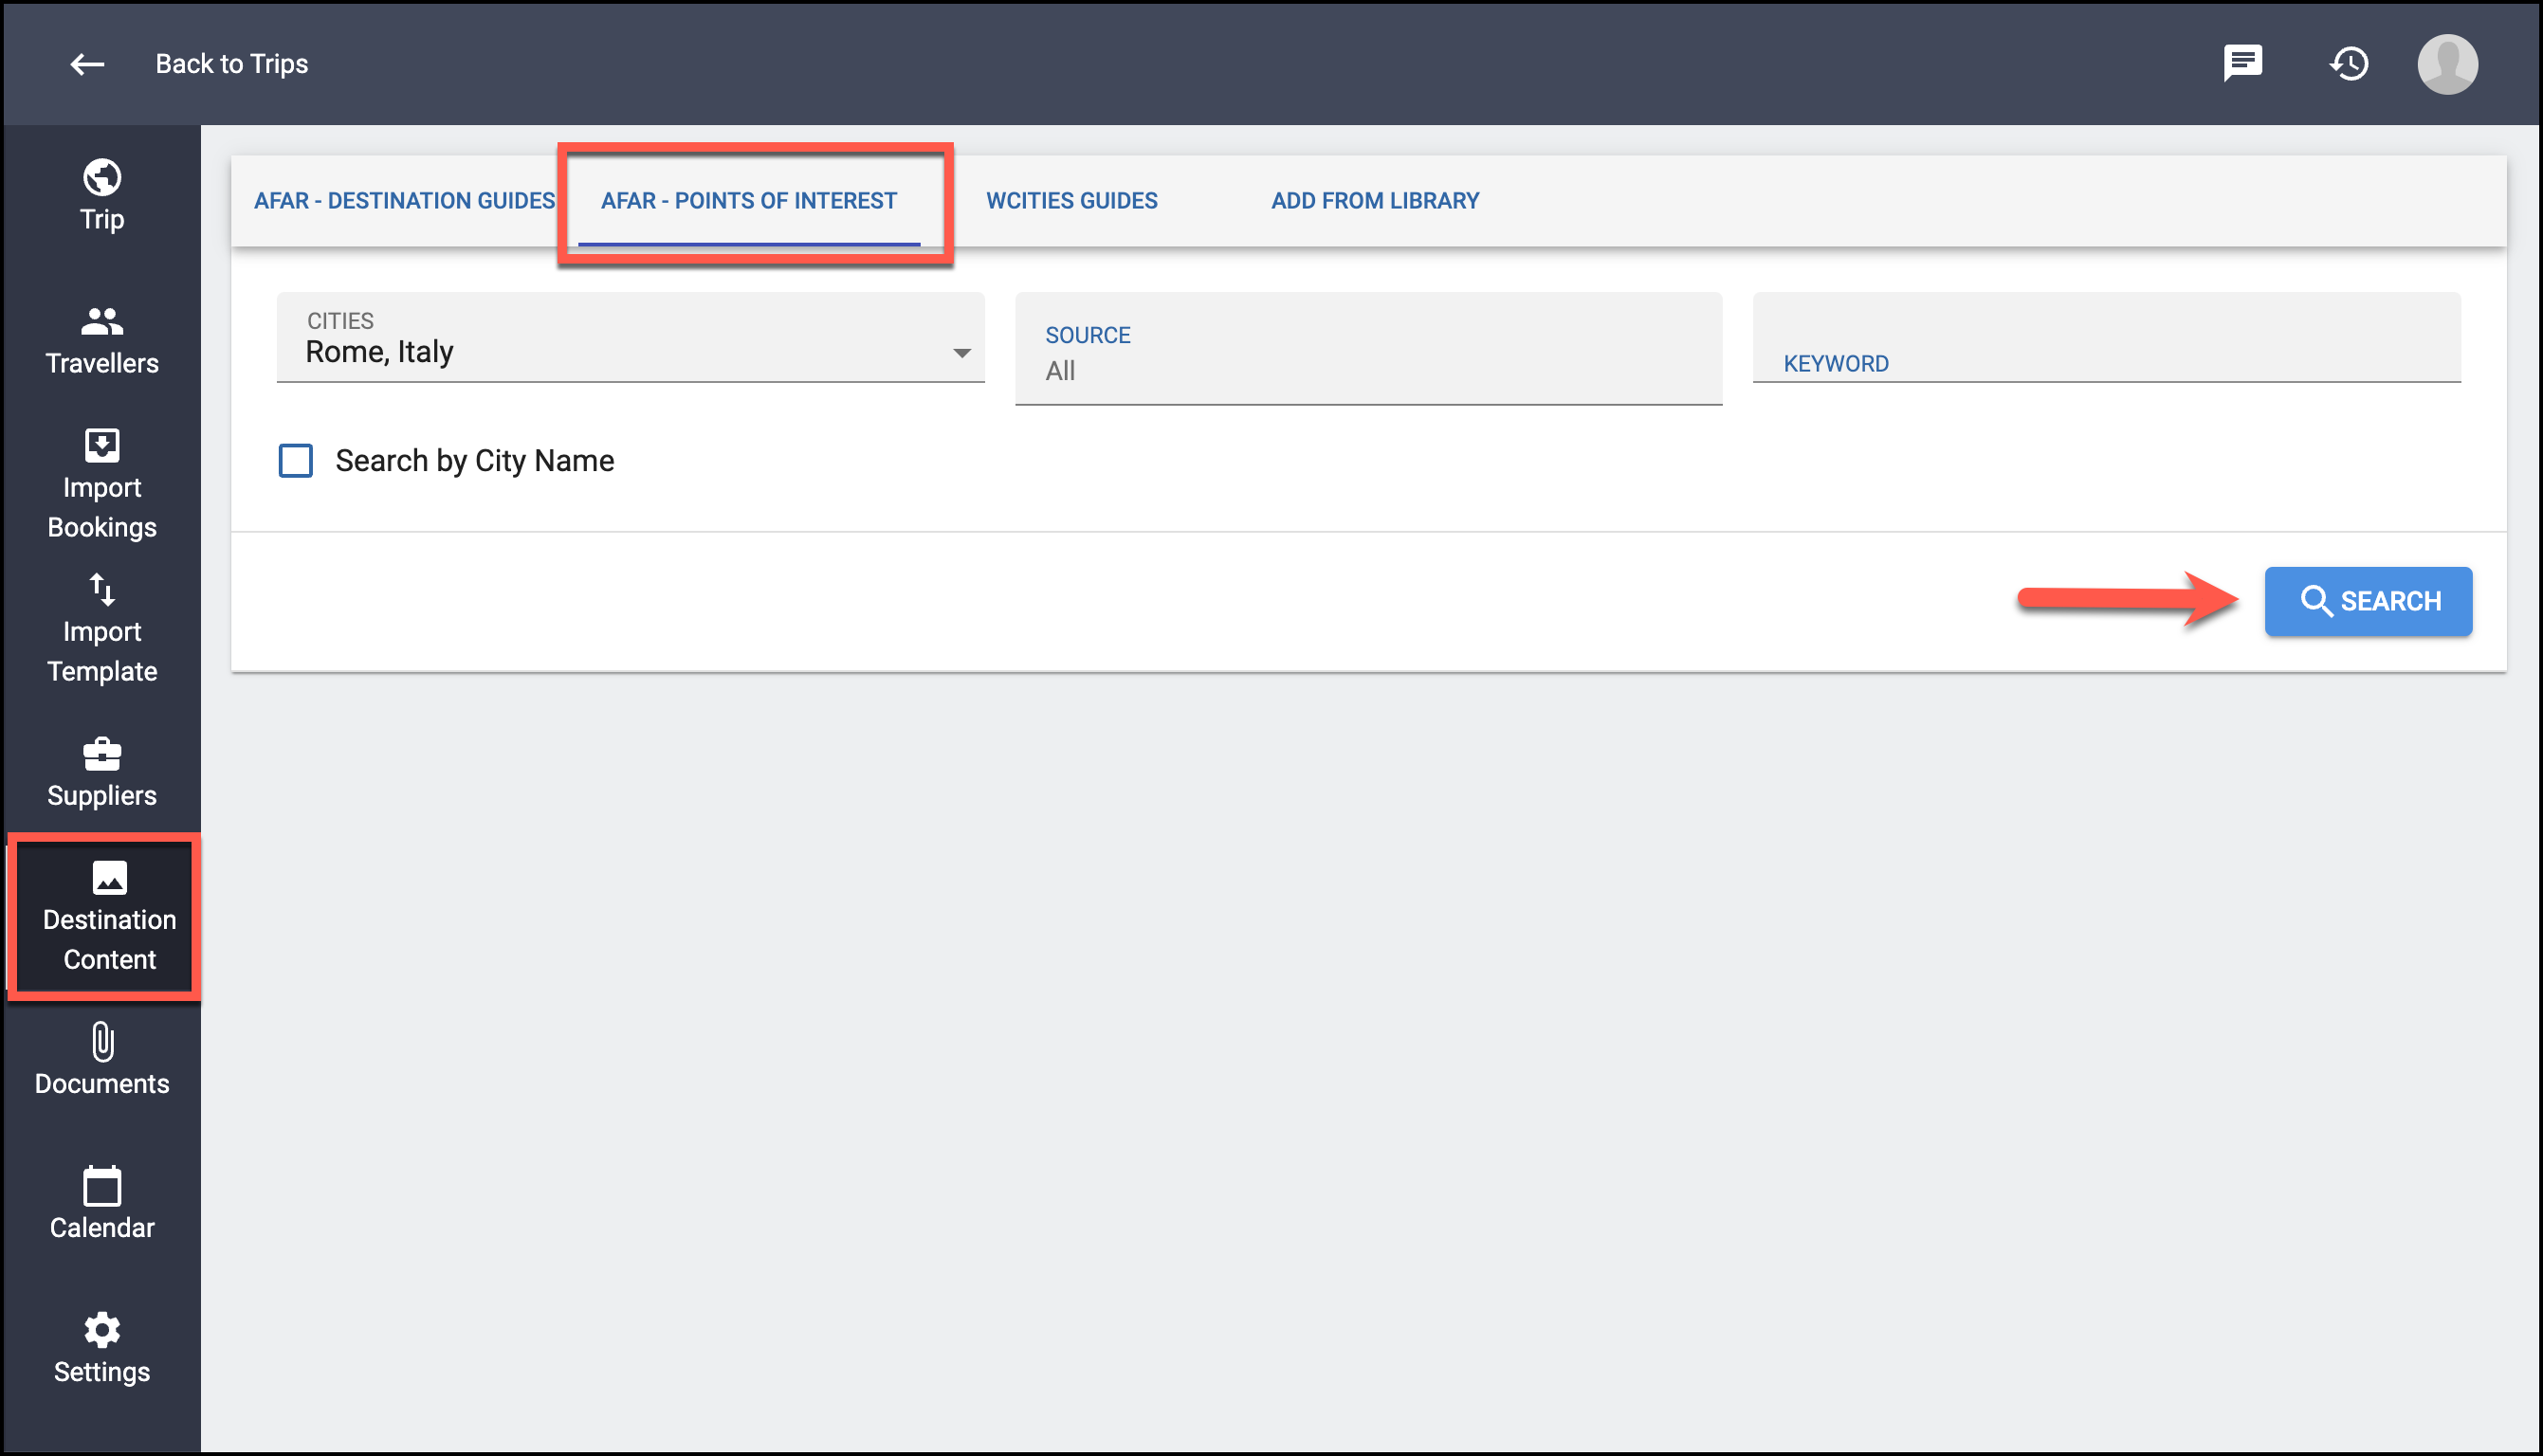Select Destination Content in sidebar
The width and height of the screenshot is (2543, 1456).
click(109, 917)
